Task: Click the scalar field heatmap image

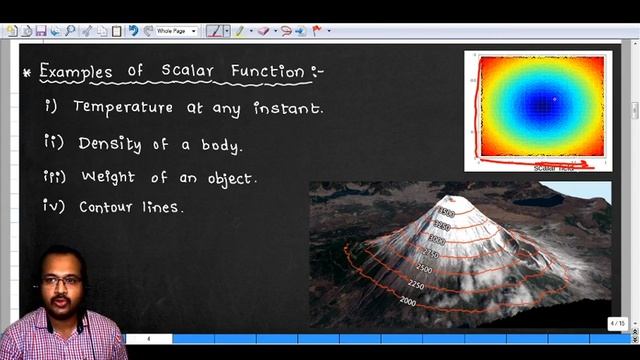Action: click(x=538, y=111)
